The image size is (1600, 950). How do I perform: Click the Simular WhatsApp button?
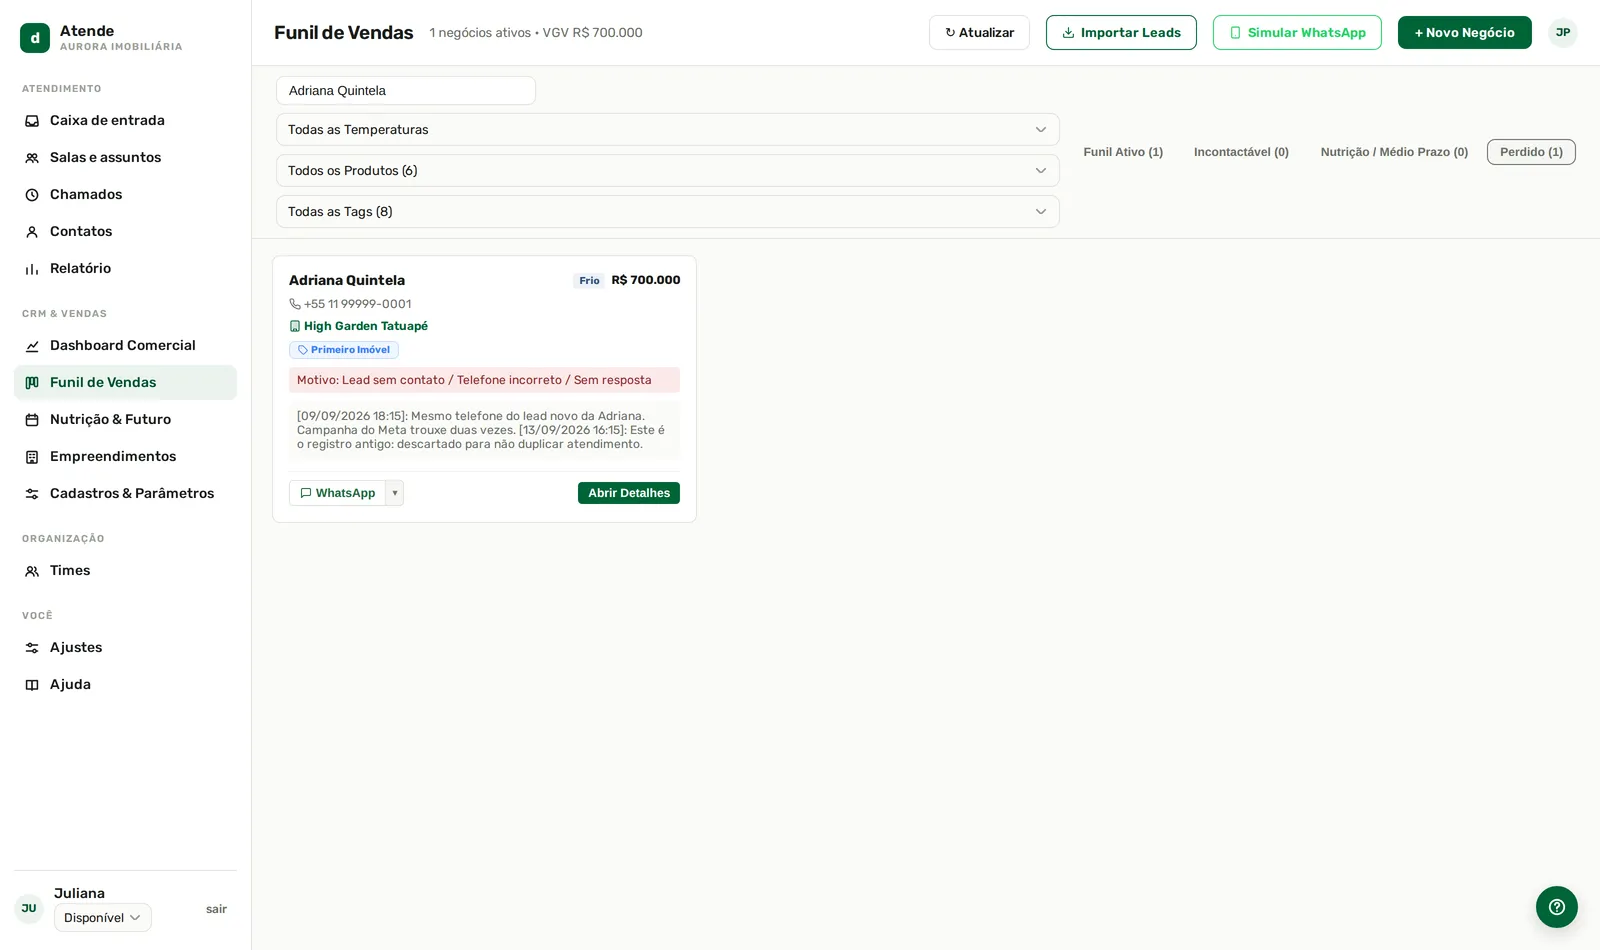point(1297,33)
